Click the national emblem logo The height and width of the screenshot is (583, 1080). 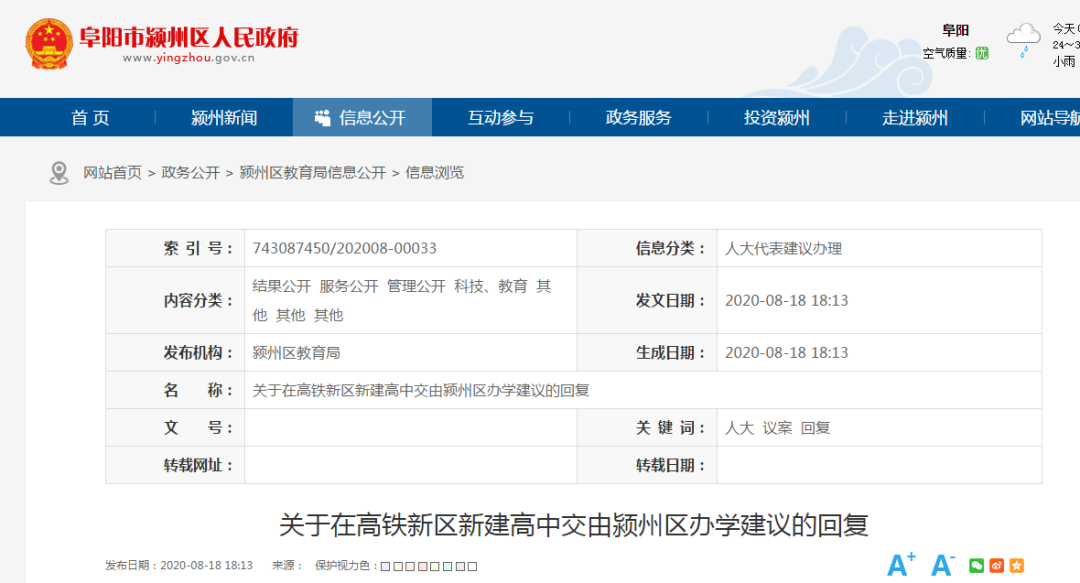[49, 44]
